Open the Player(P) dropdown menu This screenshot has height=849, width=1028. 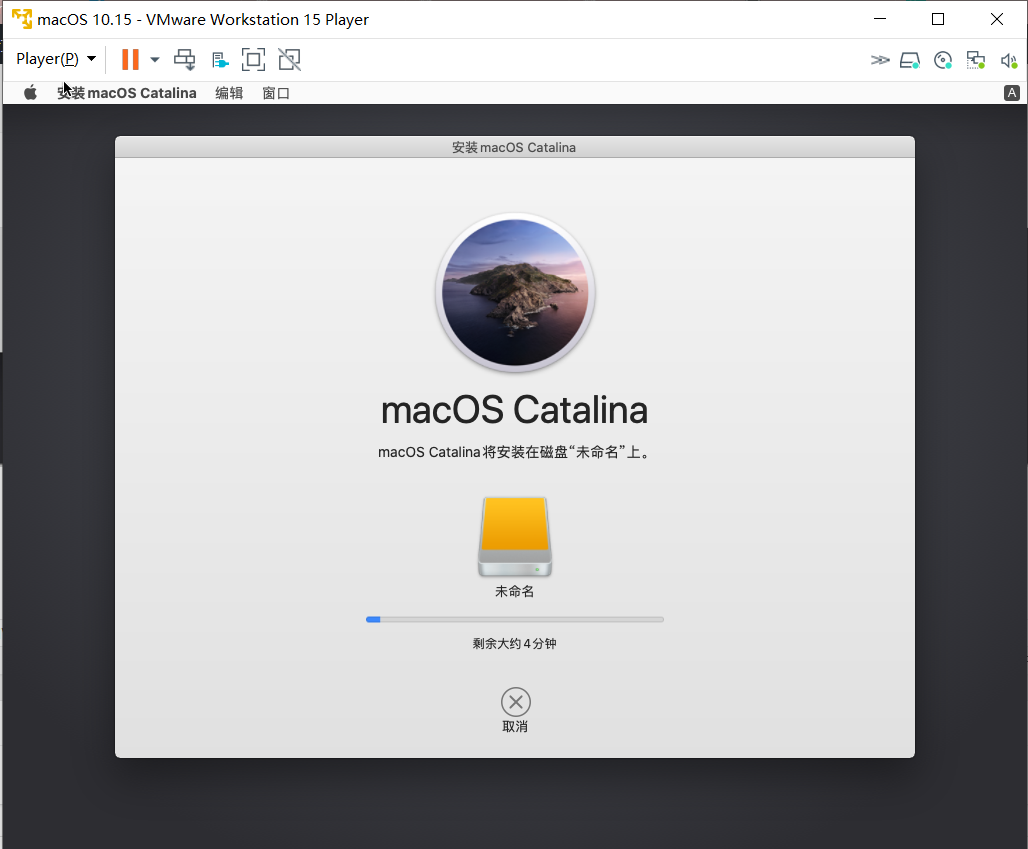48,59
